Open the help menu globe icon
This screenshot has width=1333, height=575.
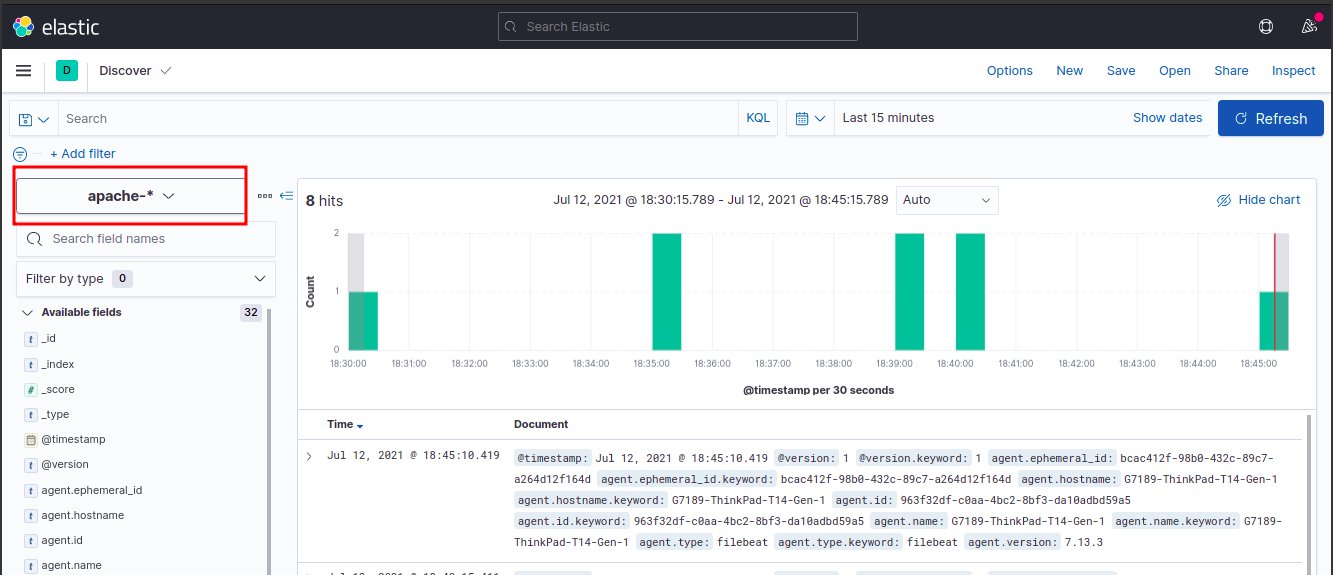[1266, 27]
